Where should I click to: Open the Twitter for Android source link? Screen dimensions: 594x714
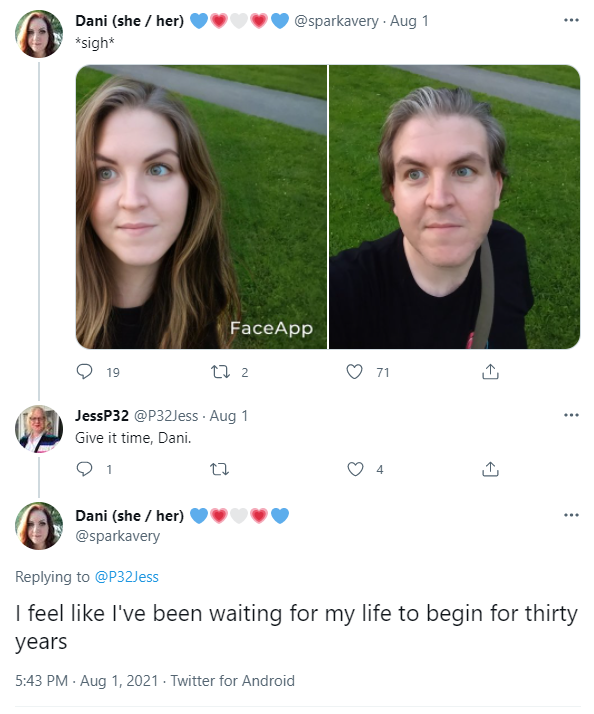point(233,681)
